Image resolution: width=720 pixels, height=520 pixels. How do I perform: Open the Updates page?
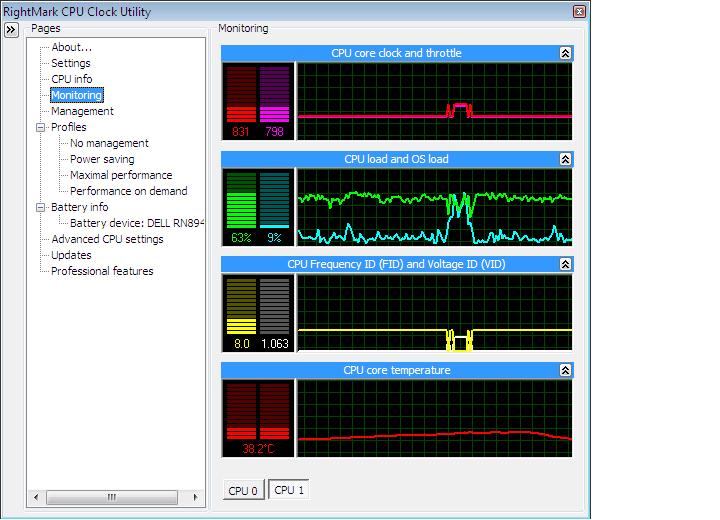click(x=71, y=255)
